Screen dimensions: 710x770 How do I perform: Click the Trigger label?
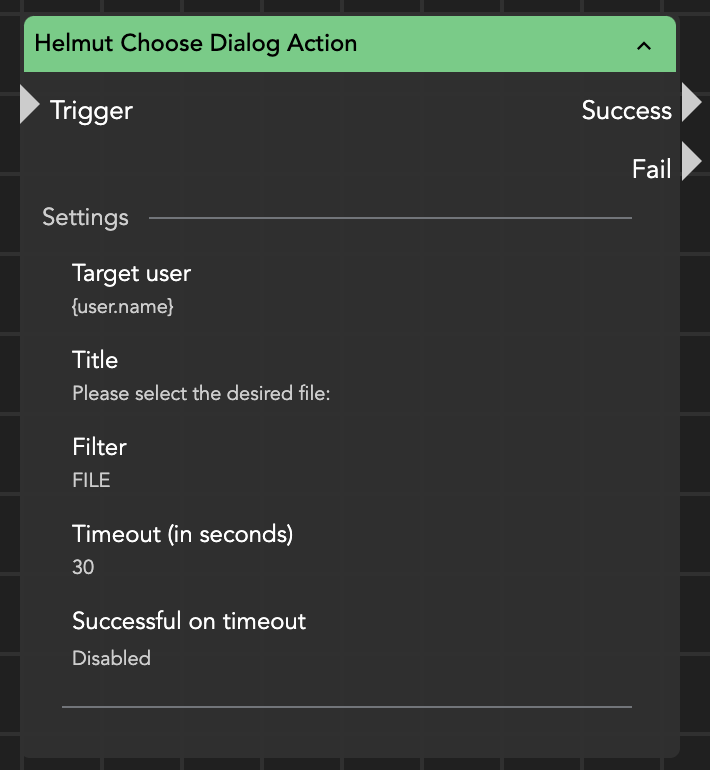point(91,110)
